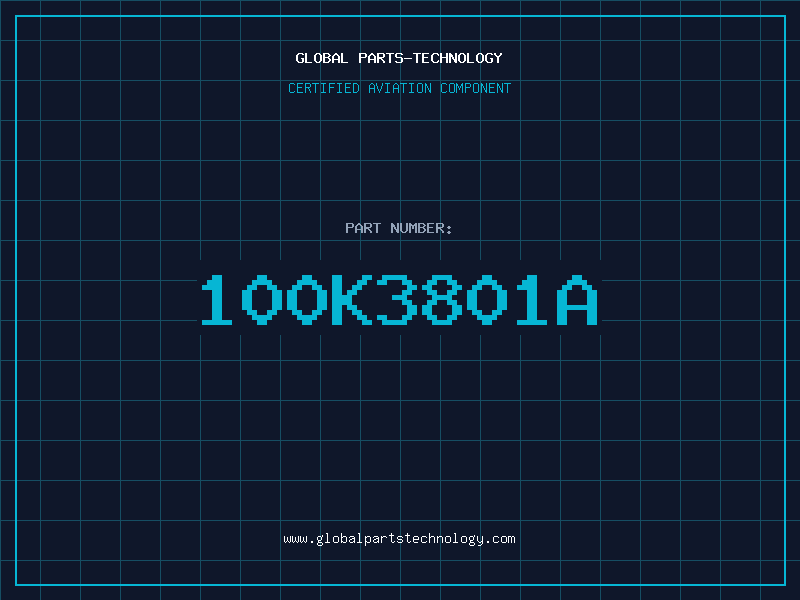Open www.globalpartstechnology.com link
This screenshot has height=600, width=800.
(399, 539)
